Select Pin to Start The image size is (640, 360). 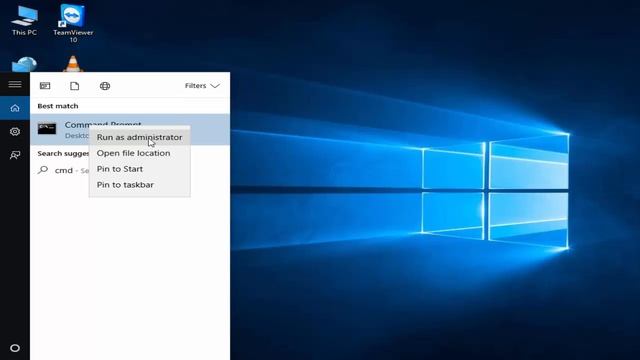140,169
